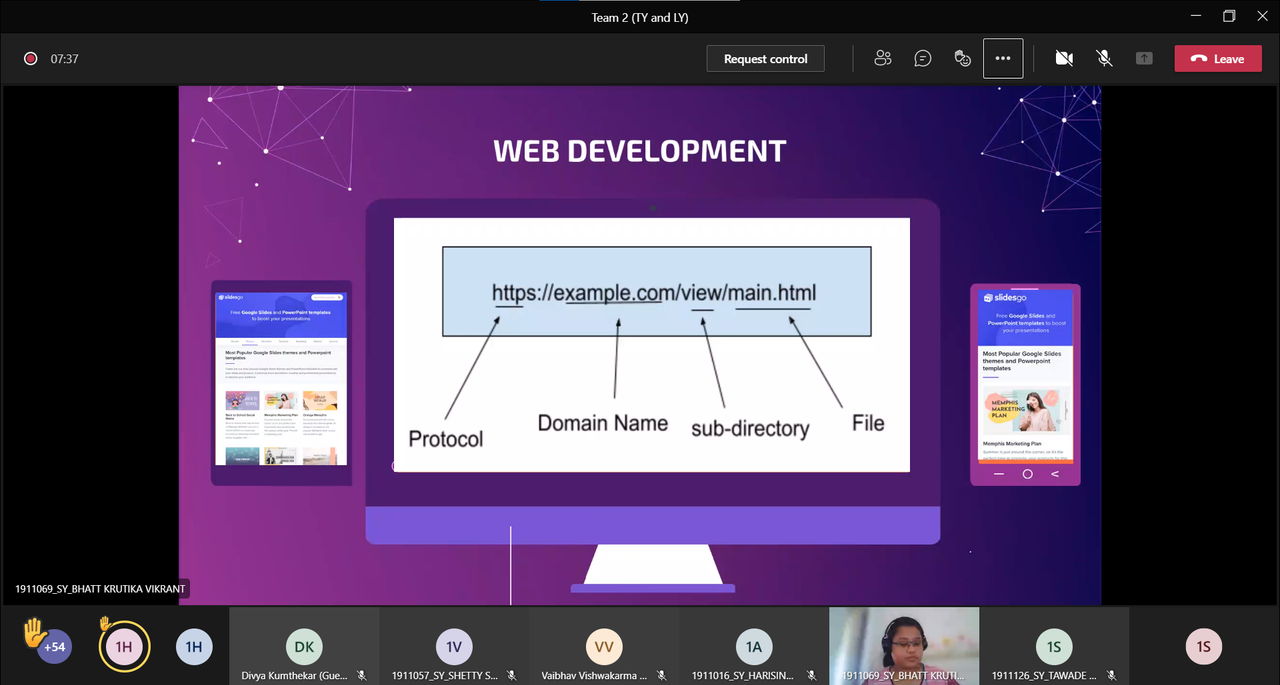Open the meeting chat panel
The width and height of the screenshot is (1280, 685).
click(x=923, y=59)
